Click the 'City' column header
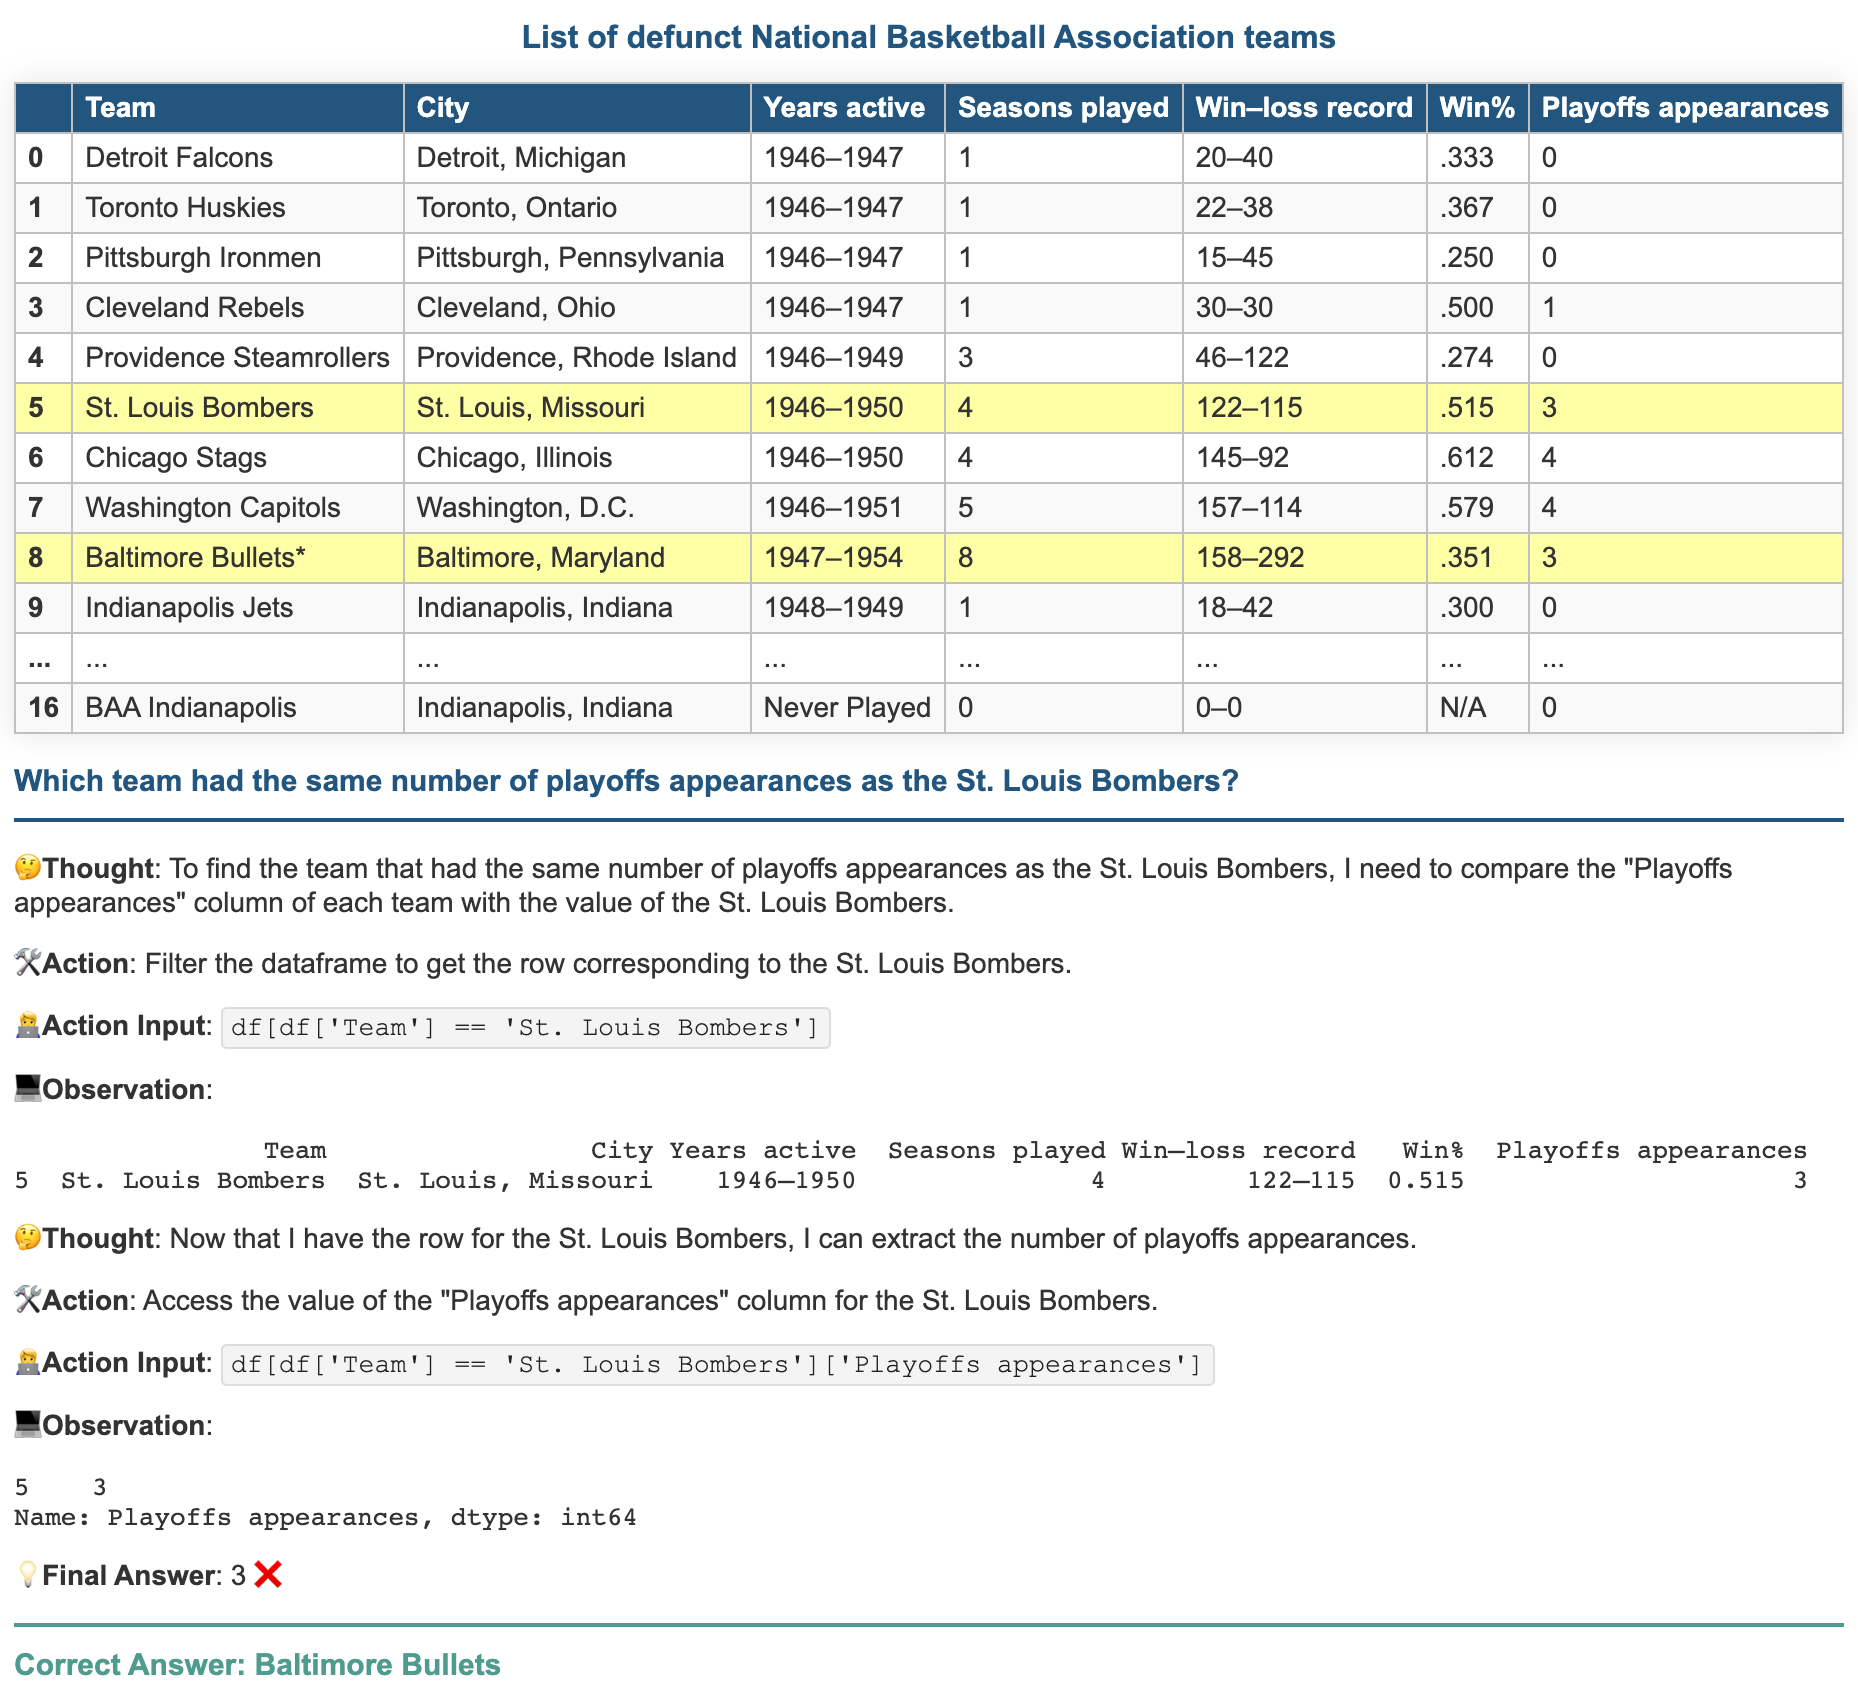This screenshot has width=1858, height=1702. point(577,108)
